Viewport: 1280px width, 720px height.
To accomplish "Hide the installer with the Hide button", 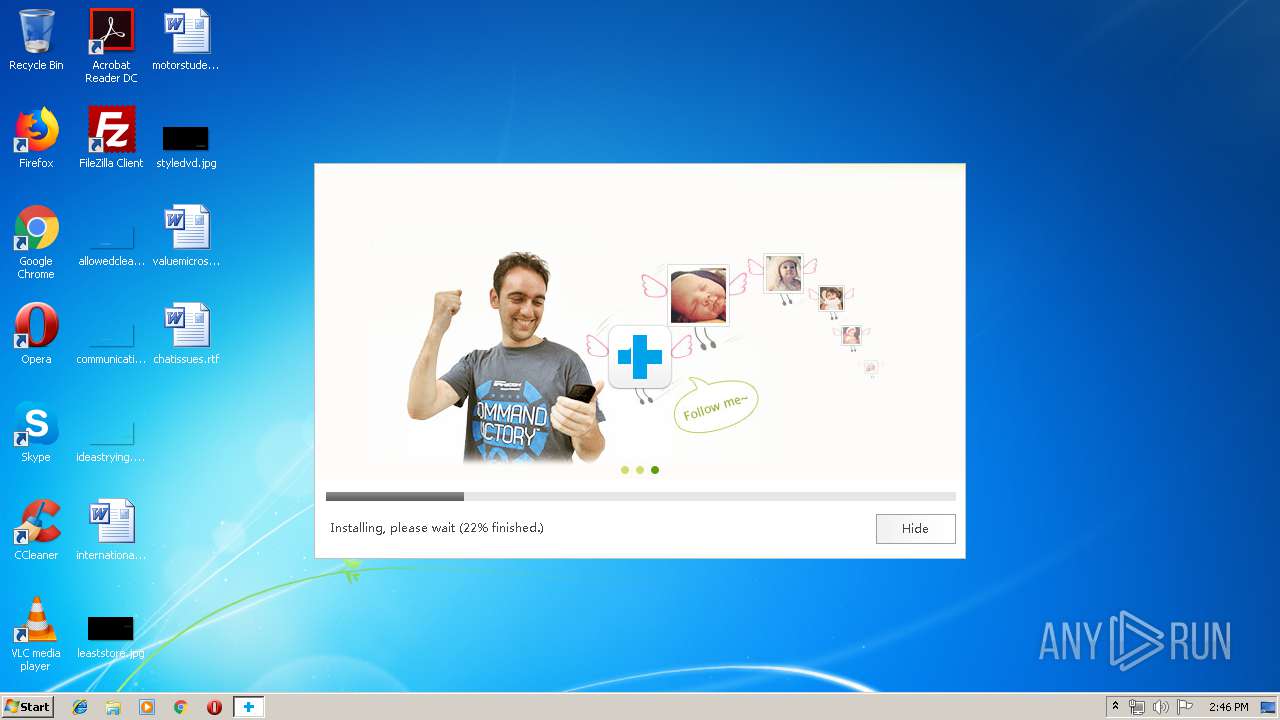I will pyautogui.click(x=915, y=529).
